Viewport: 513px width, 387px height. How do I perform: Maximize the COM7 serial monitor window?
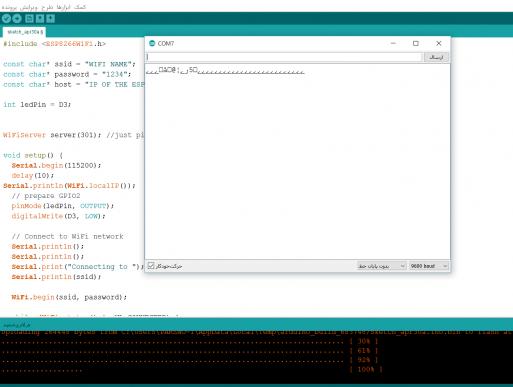coord(416,43)
